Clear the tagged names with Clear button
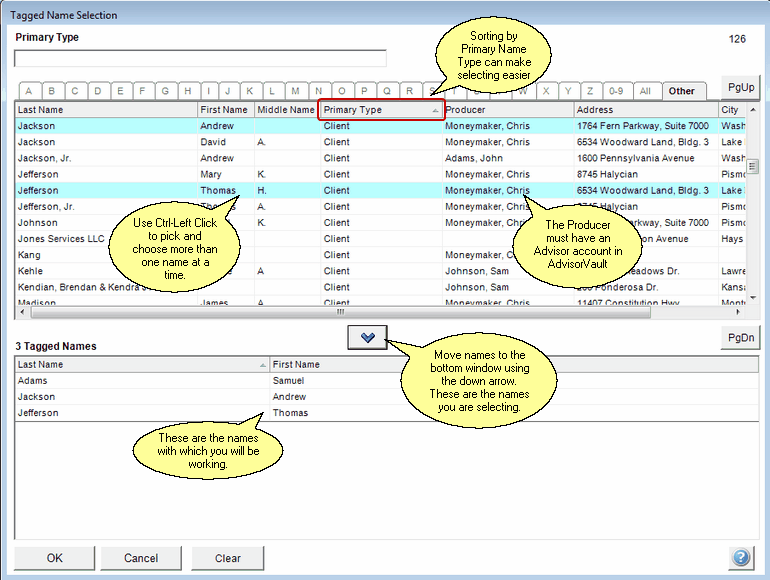 point(228,558)
